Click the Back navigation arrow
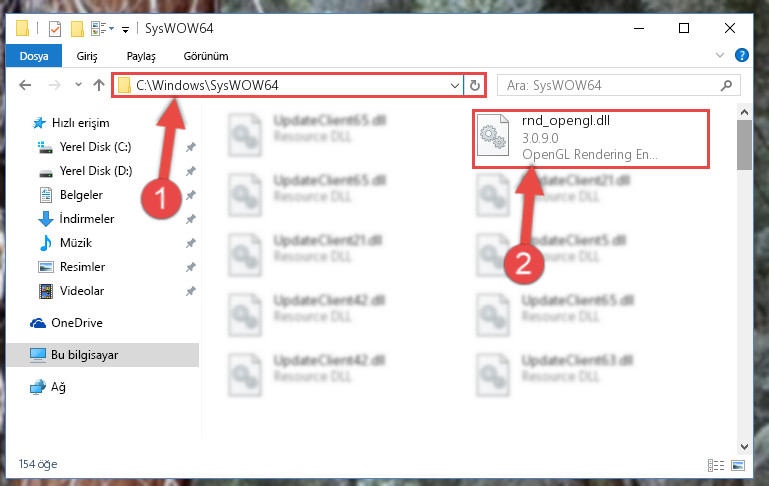Image resolution: width=769 pixels, height=486 pixels. [x=25, y=85]
